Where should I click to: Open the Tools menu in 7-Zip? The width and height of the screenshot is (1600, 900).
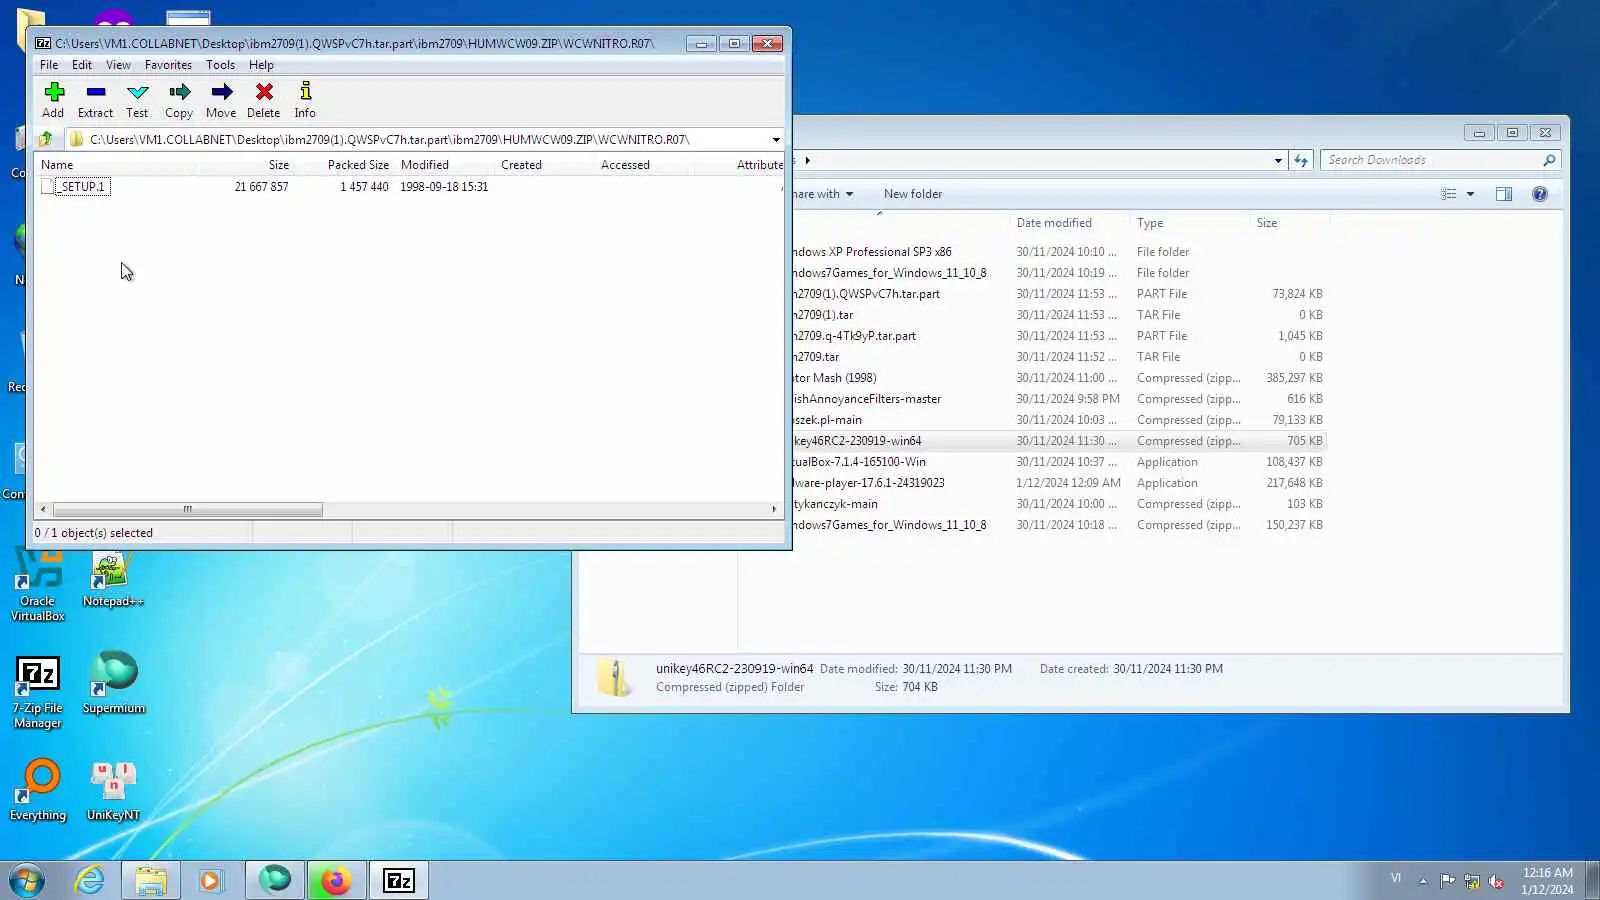(220, 65)
